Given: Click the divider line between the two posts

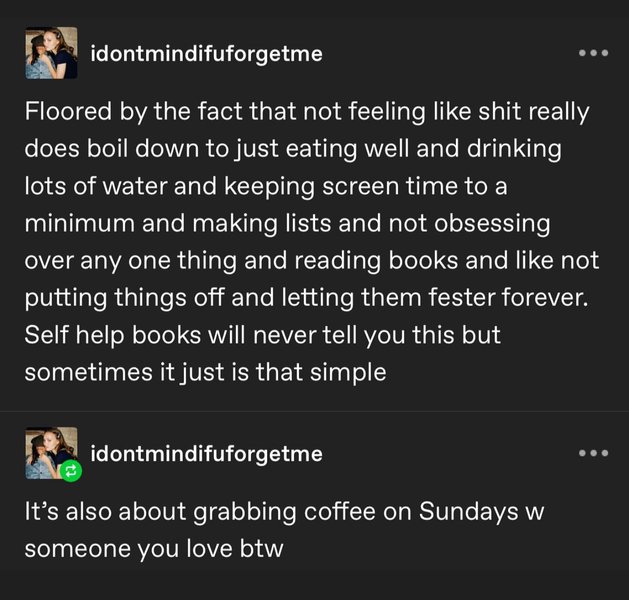Looking at the screenshot, I should (314, 411).
